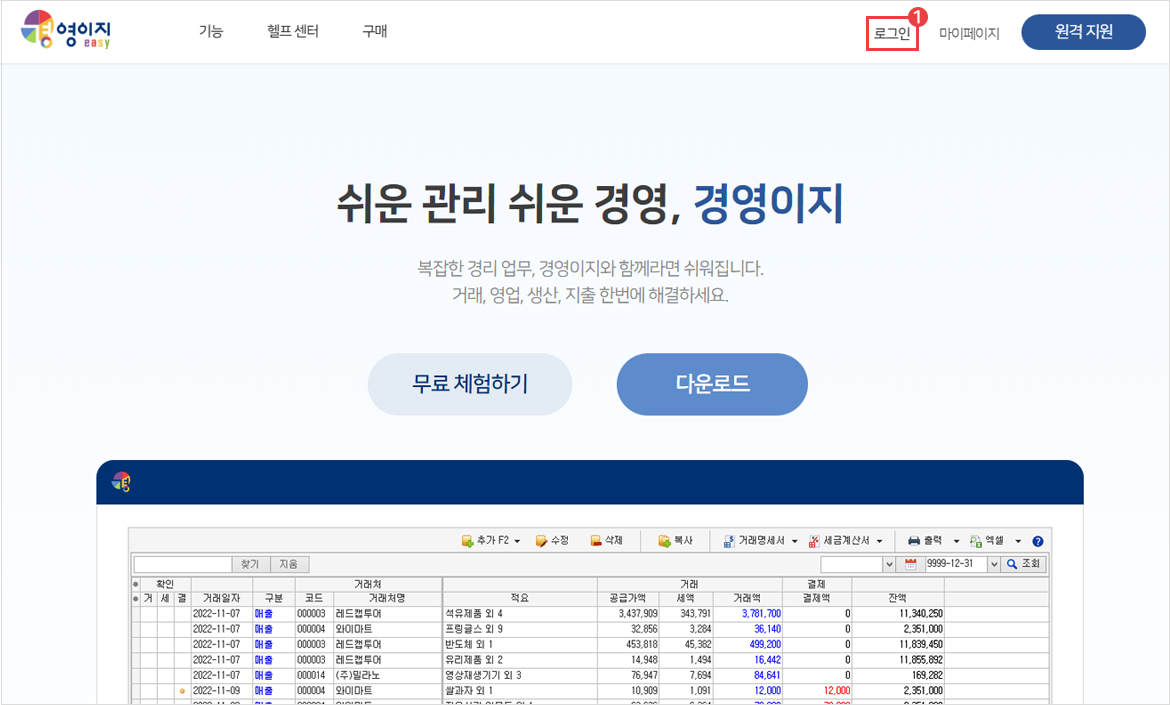Click the 9999-12-31 date field
Viewport: 1170px width, 705px height.
[x=956, y=564]
